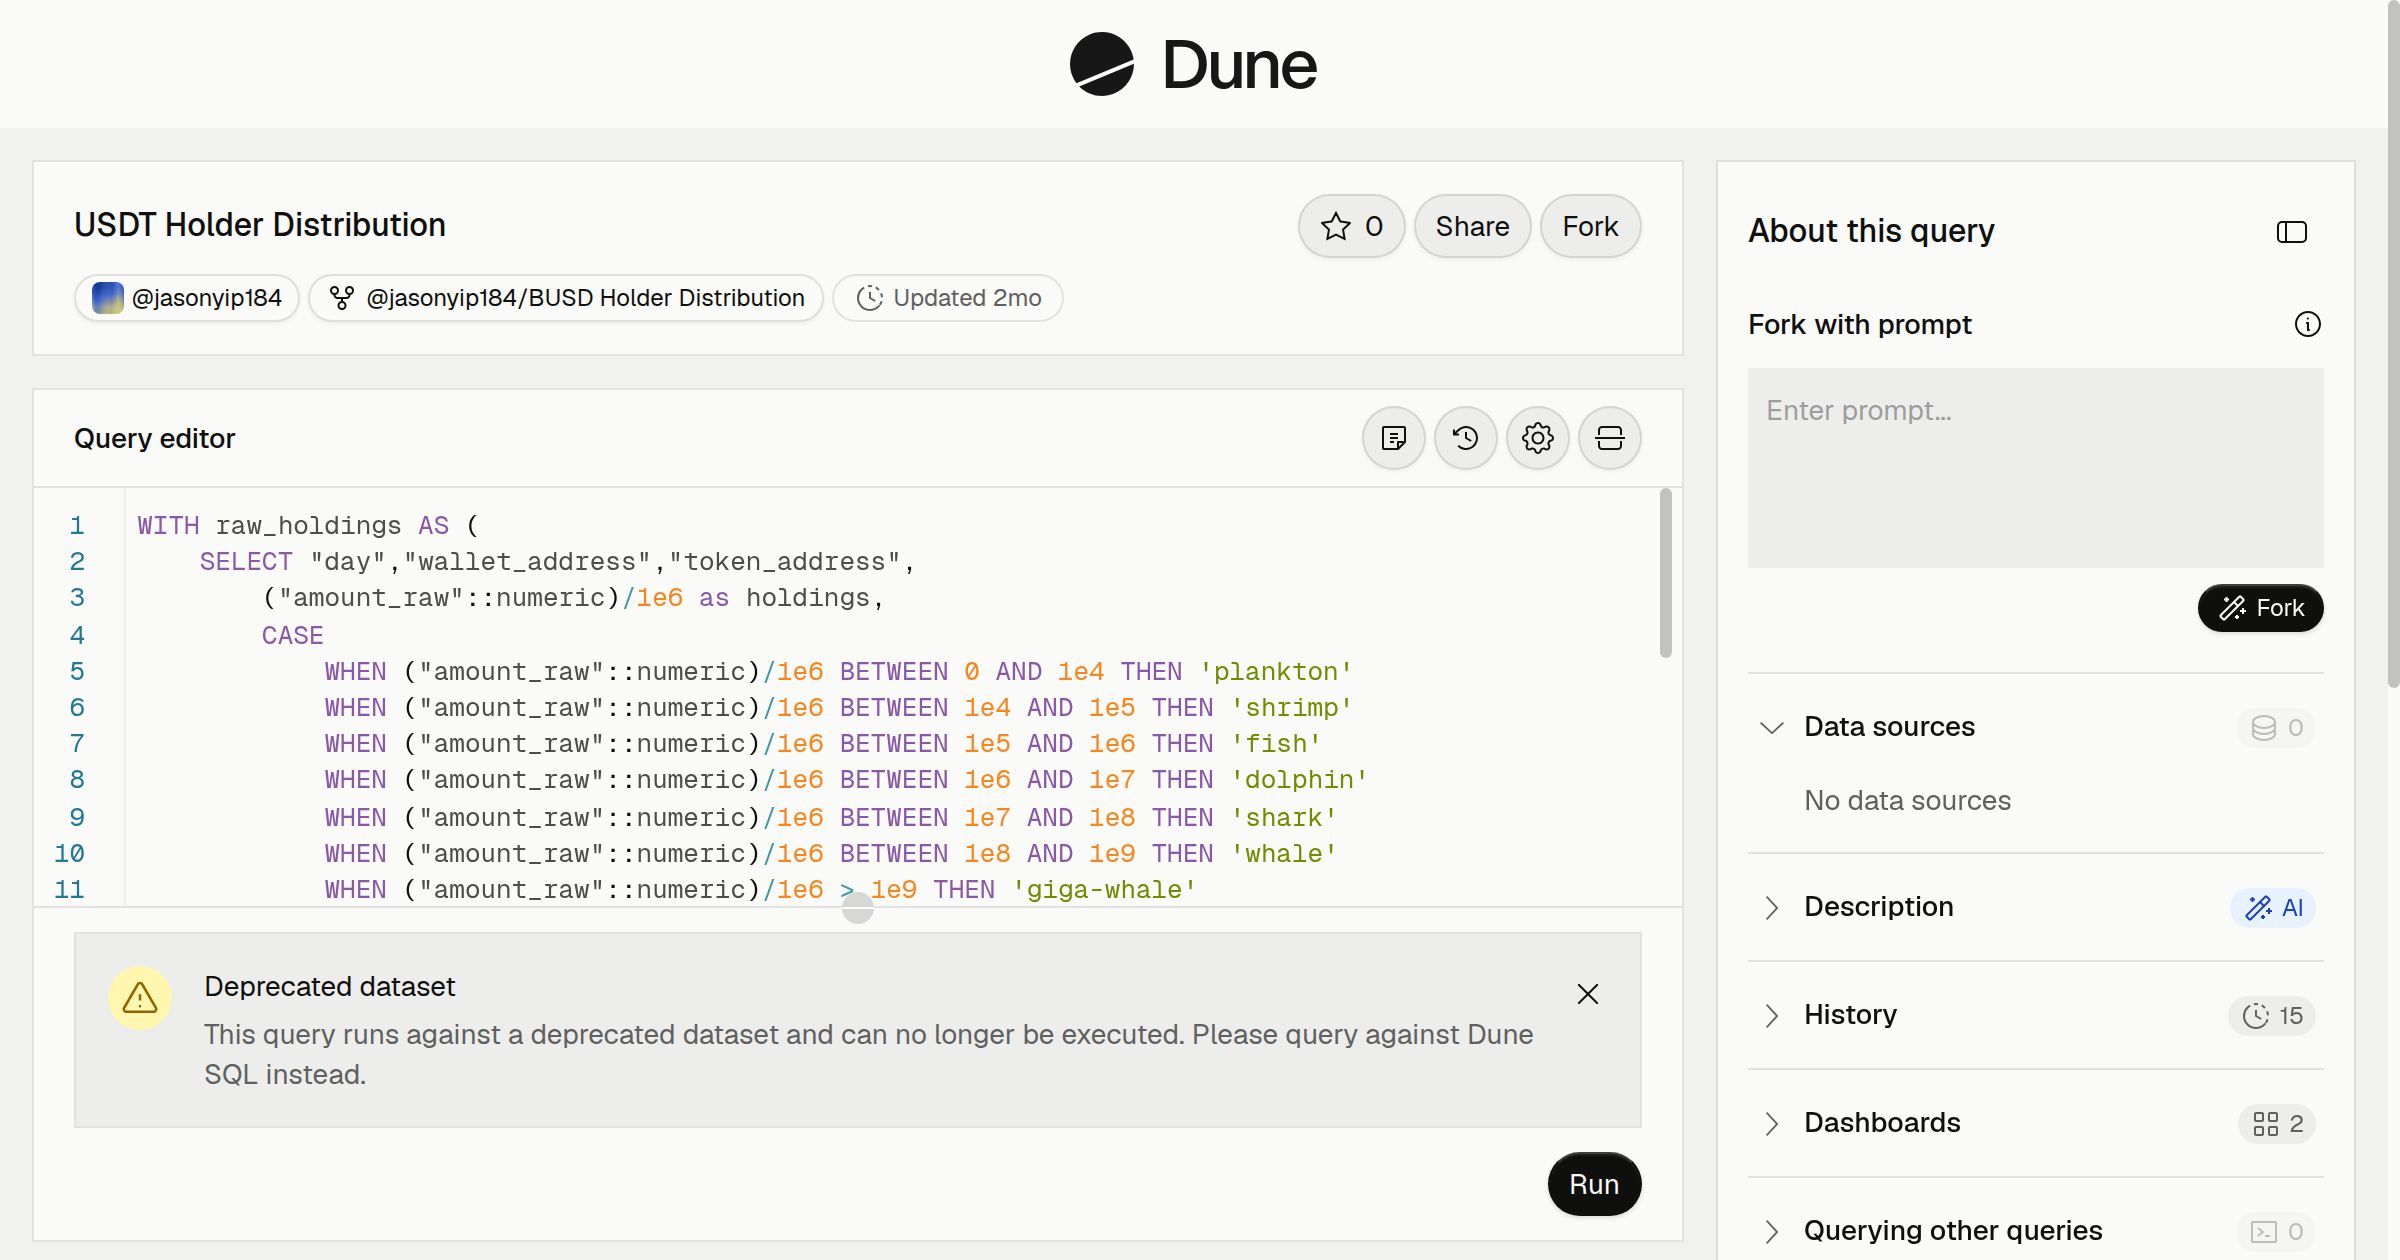Image resolution: width=2400 pixels, height=1260 pixels.
Task: Click the yellow warning triangle icon
Action: [x=140, y=998]
